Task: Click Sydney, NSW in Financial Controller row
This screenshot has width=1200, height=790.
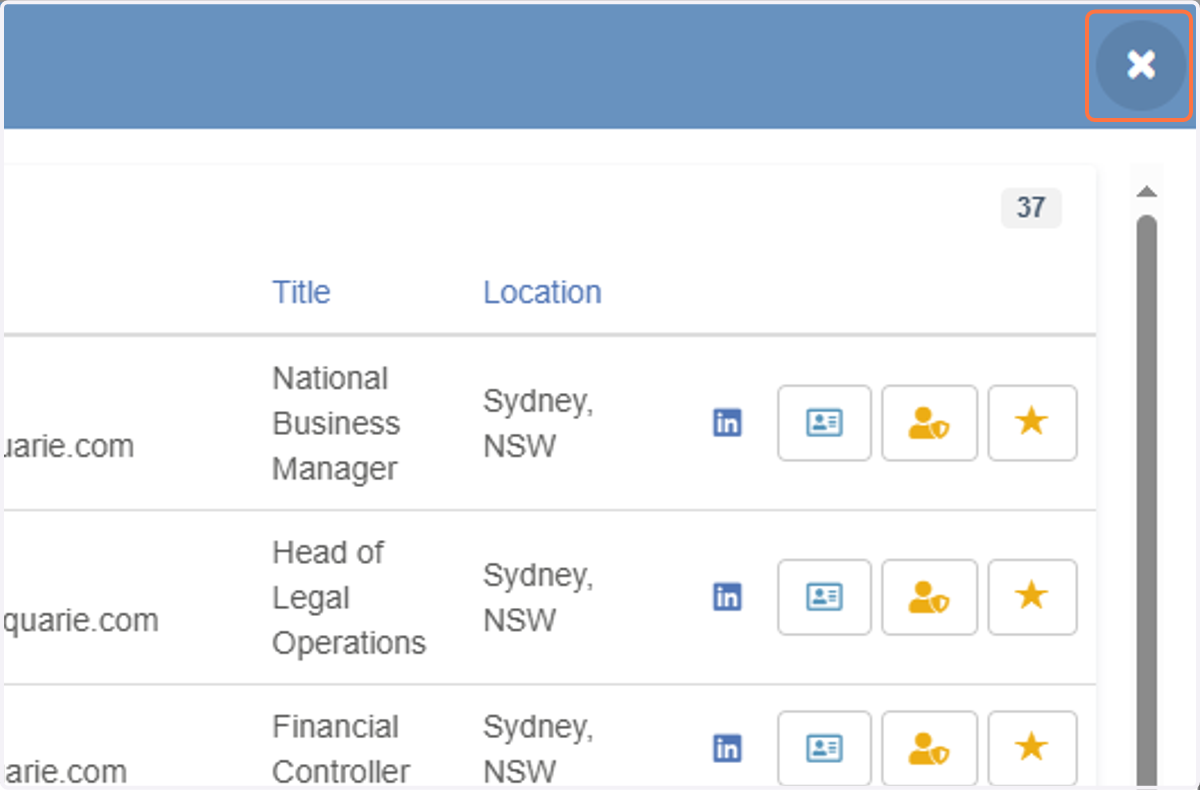Action: point(538,749)
